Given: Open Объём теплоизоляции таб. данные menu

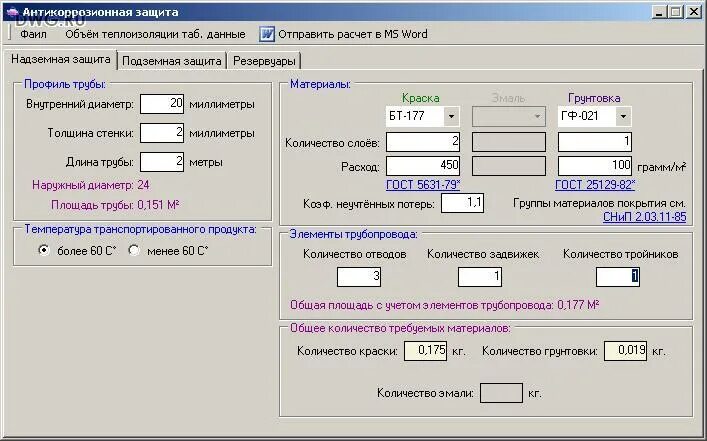Looking at the screenshot, I should pos(155,34).
